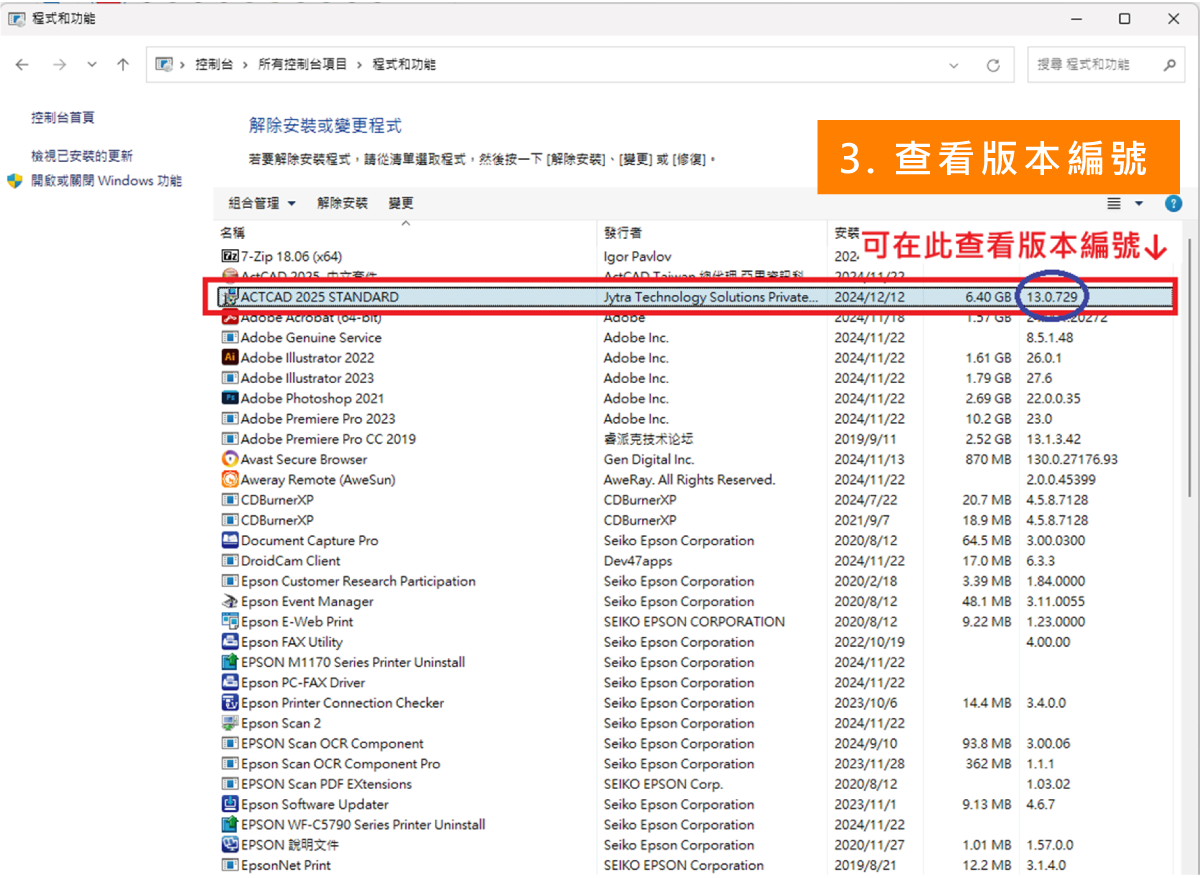Click the publisher cell 'Igor Pavlov'
1200x878 pixels.
[x=638, y=256]
